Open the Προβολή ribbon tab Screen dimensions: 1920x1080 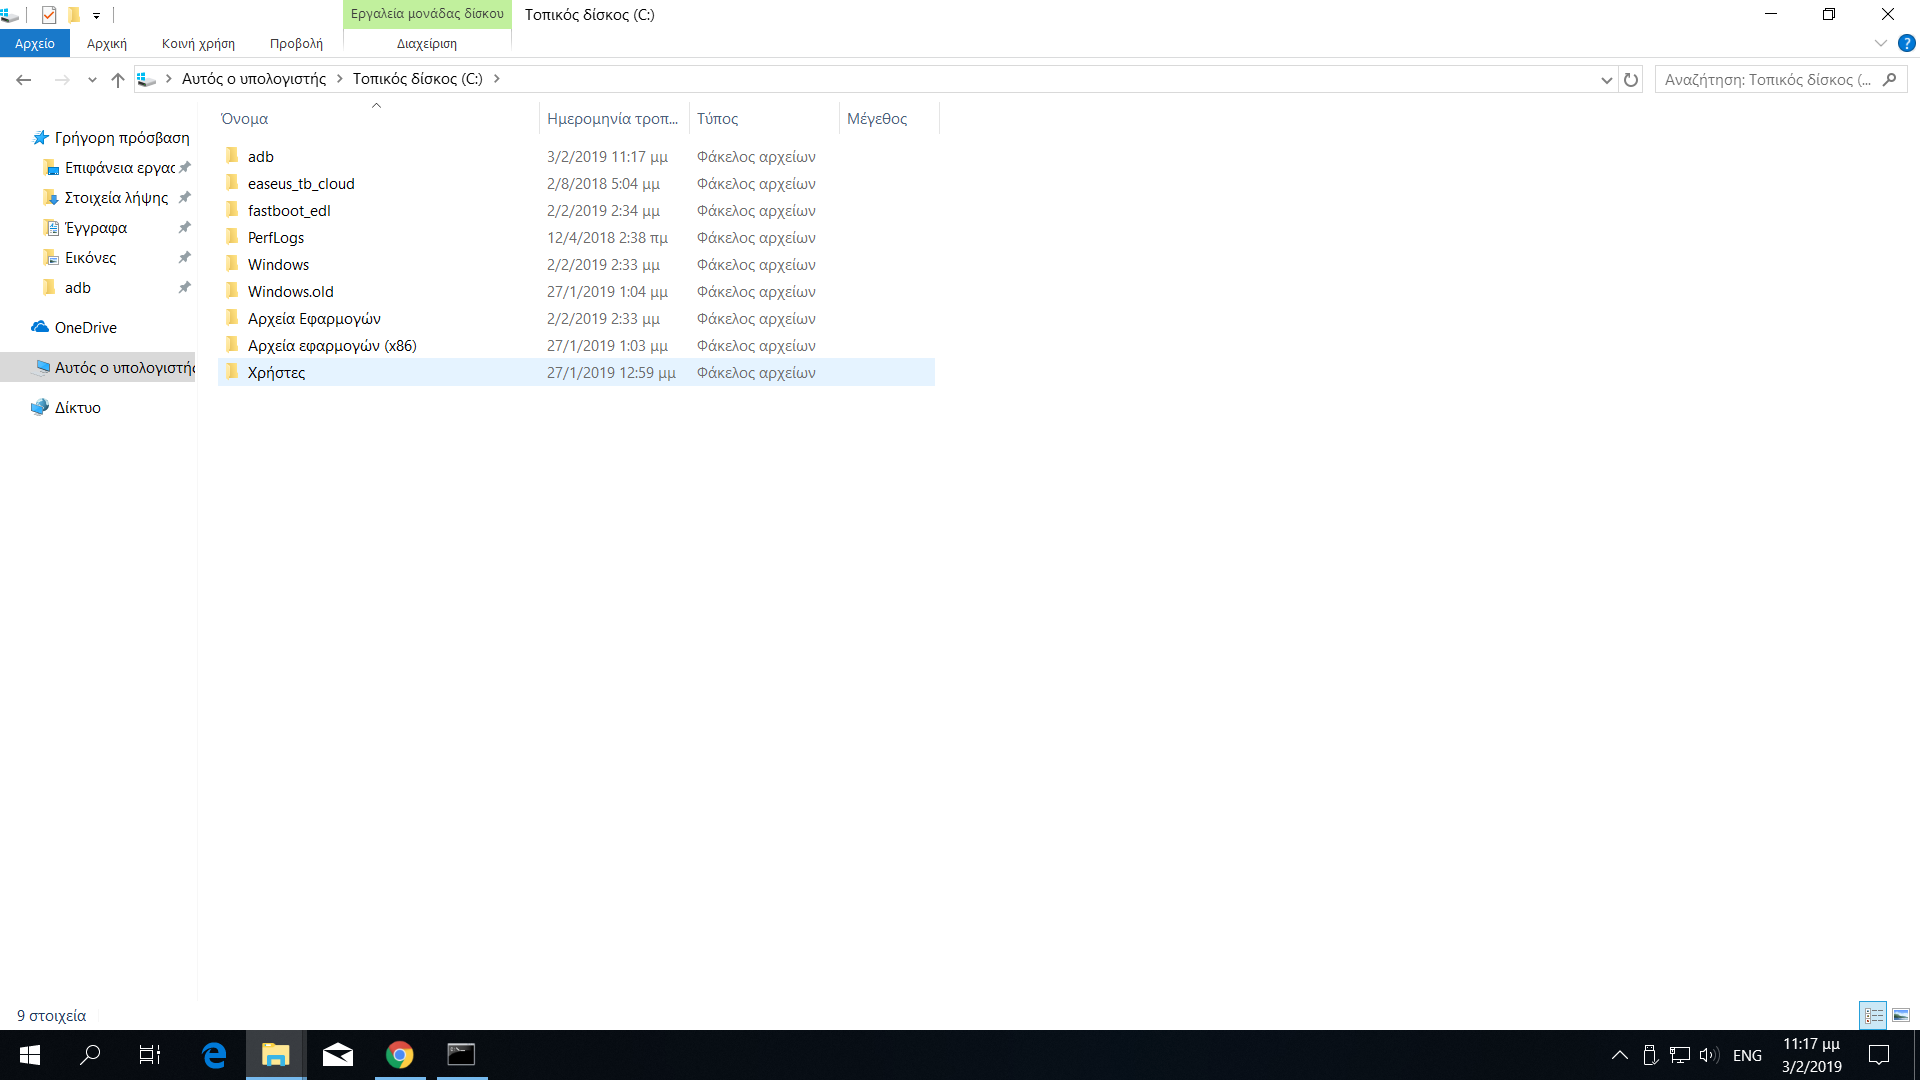(296, 44)
